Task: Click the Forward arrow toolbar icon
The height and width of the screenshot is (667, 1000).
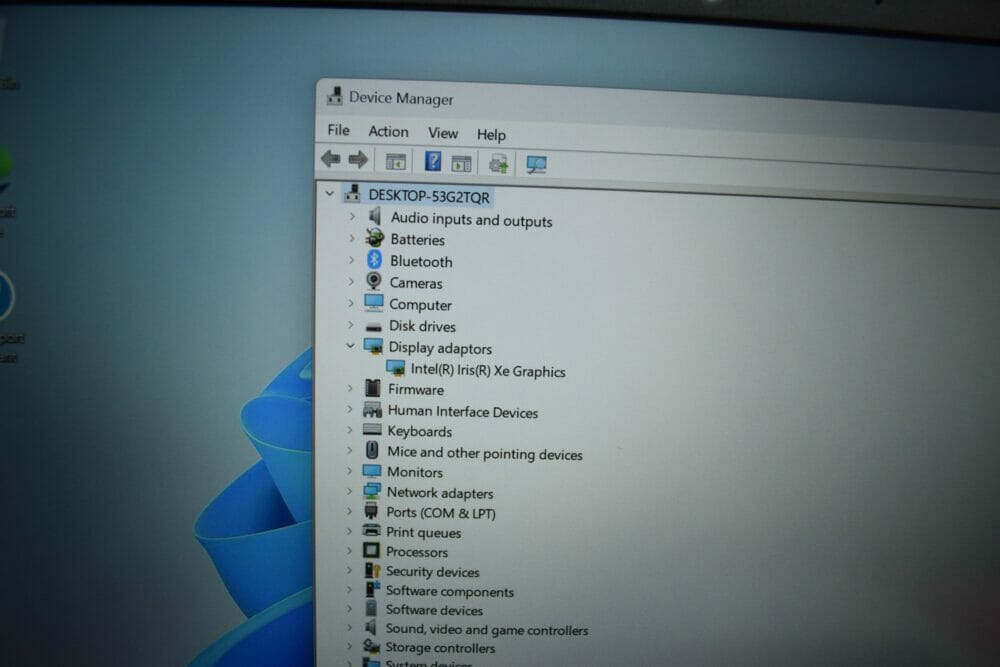Action: (x=358, y=159)
